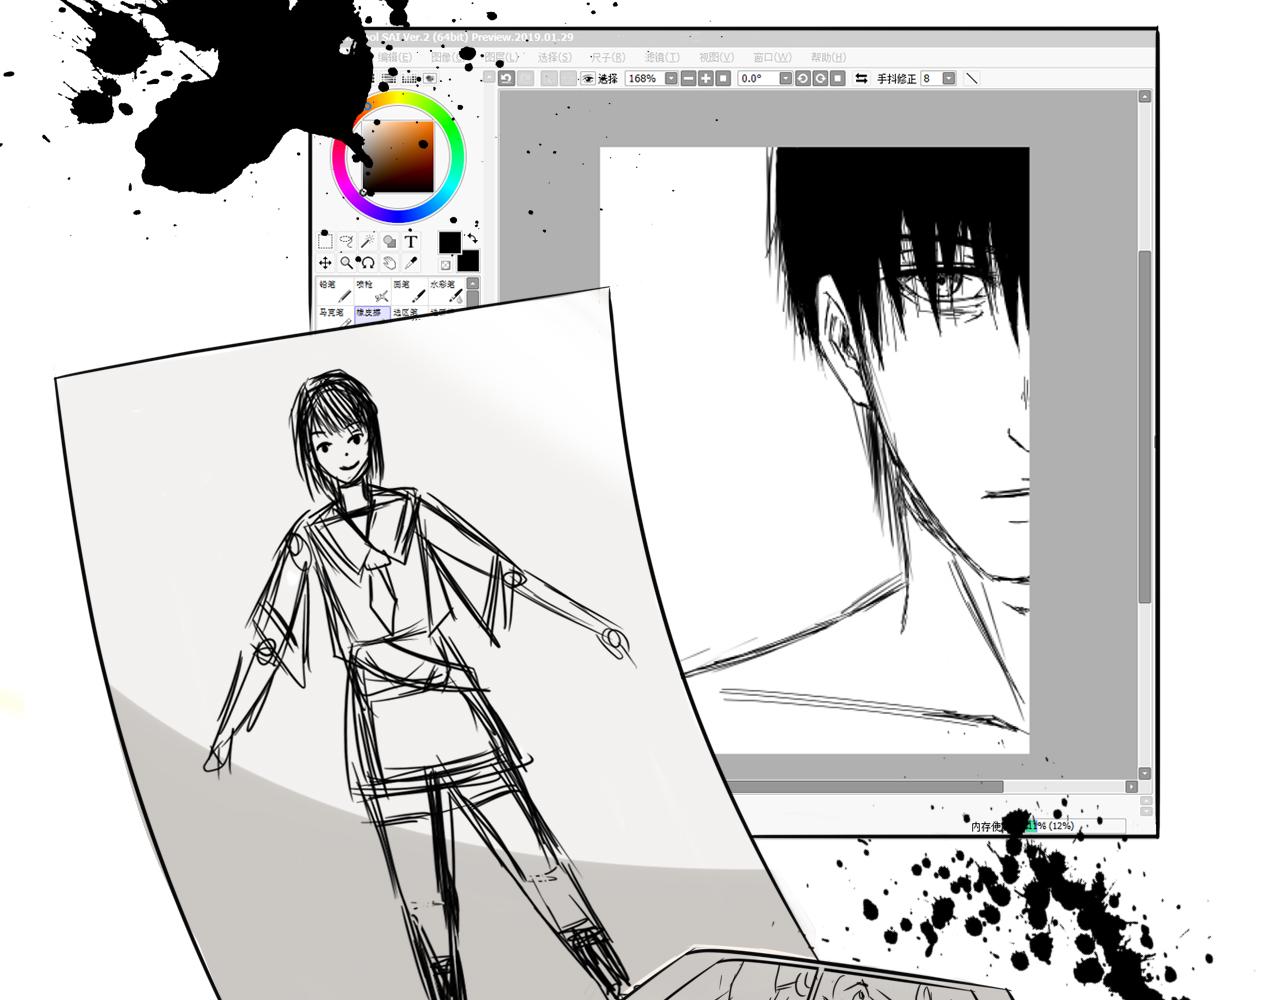Choose the 水彩笔 watercolor brush
Viewport: 1280px width, 1000px height.
tap(446, 290)
